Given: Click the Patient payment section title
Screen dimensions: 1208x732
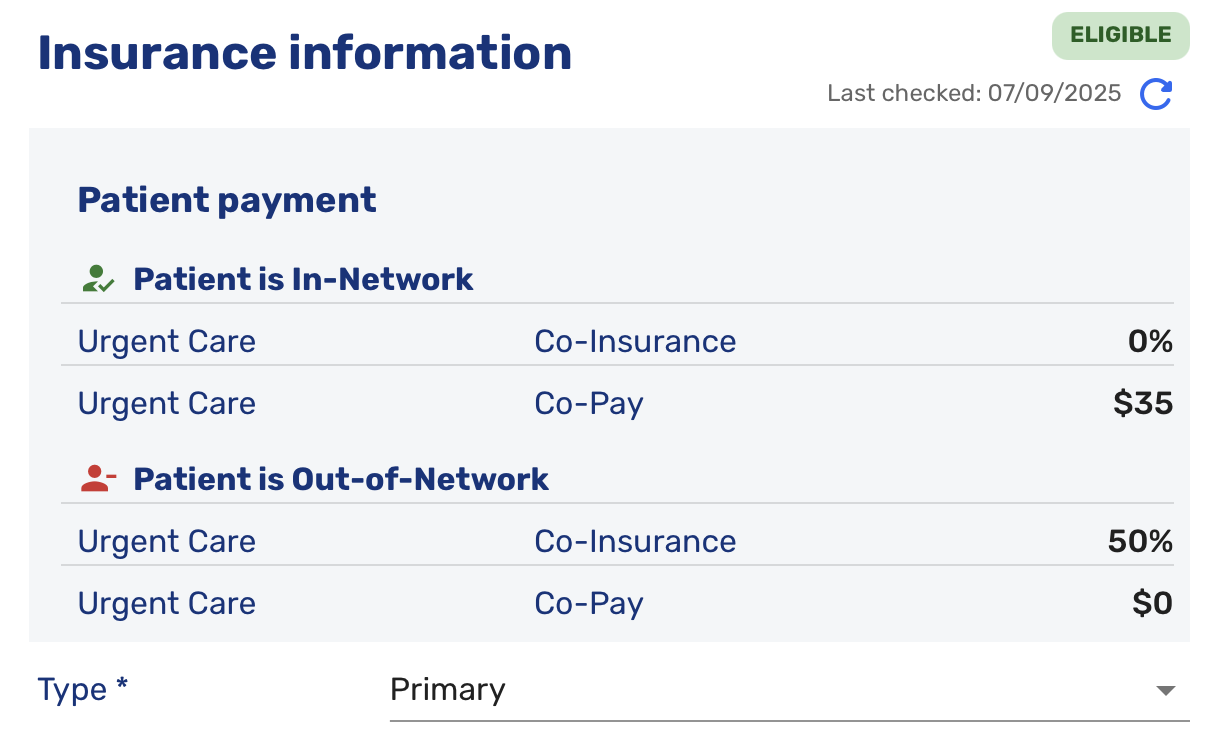Looking at the screenshot, I should (x=227, y=200).
